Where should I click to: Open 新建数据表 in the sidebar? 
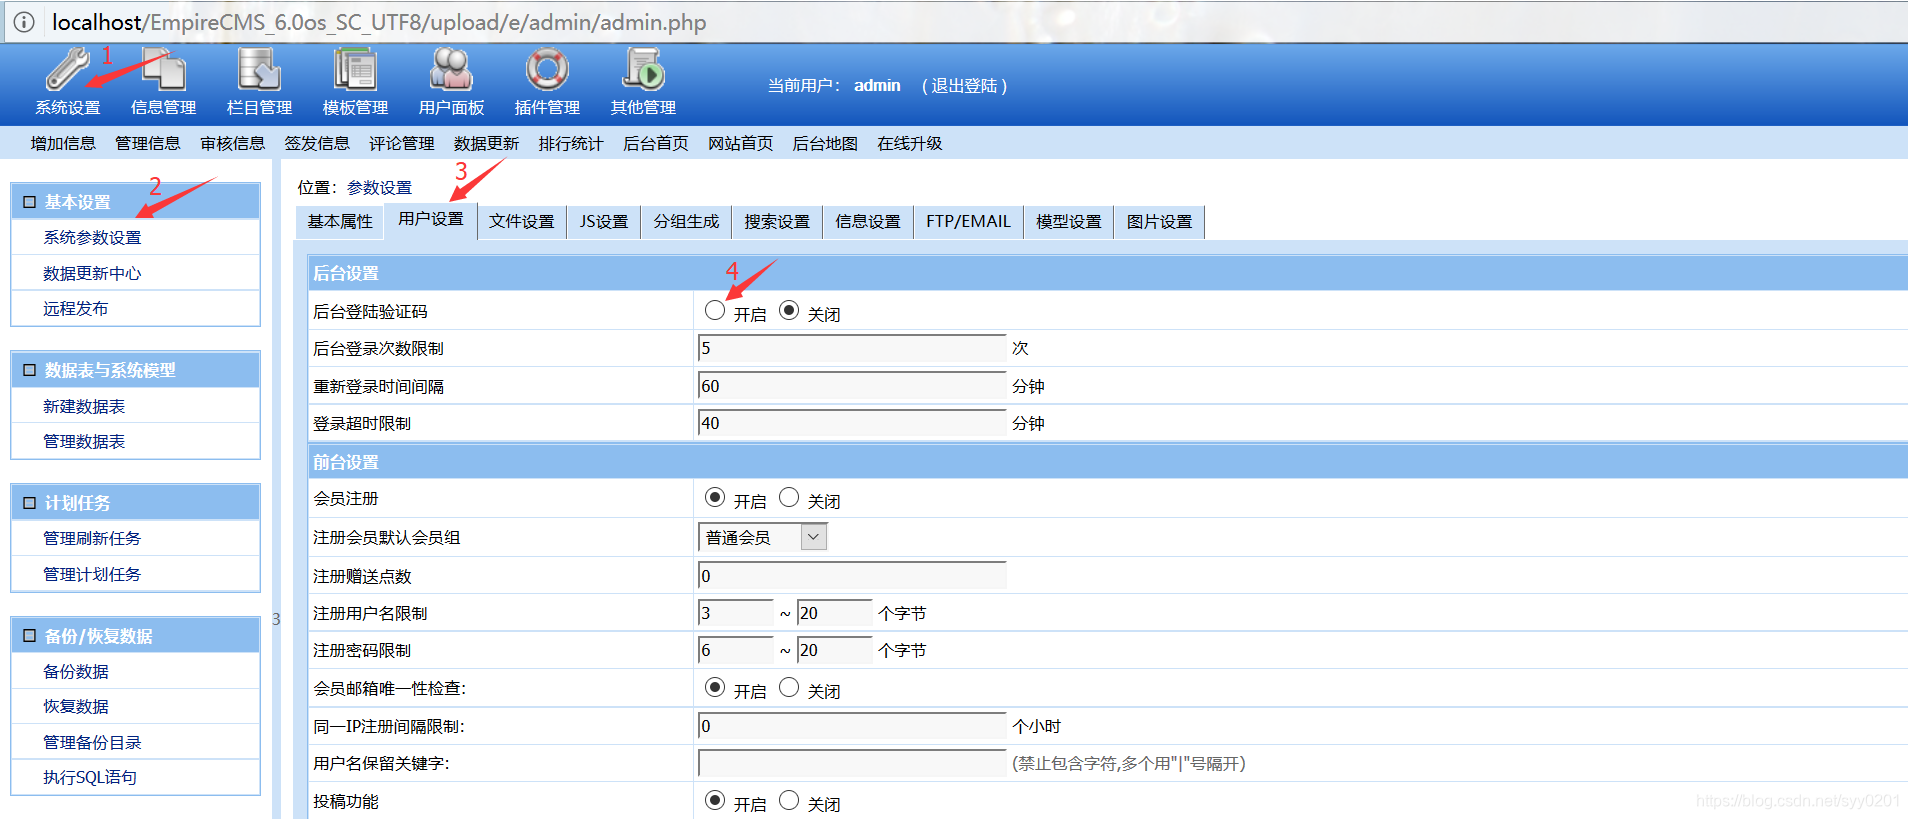coord(84,407)
